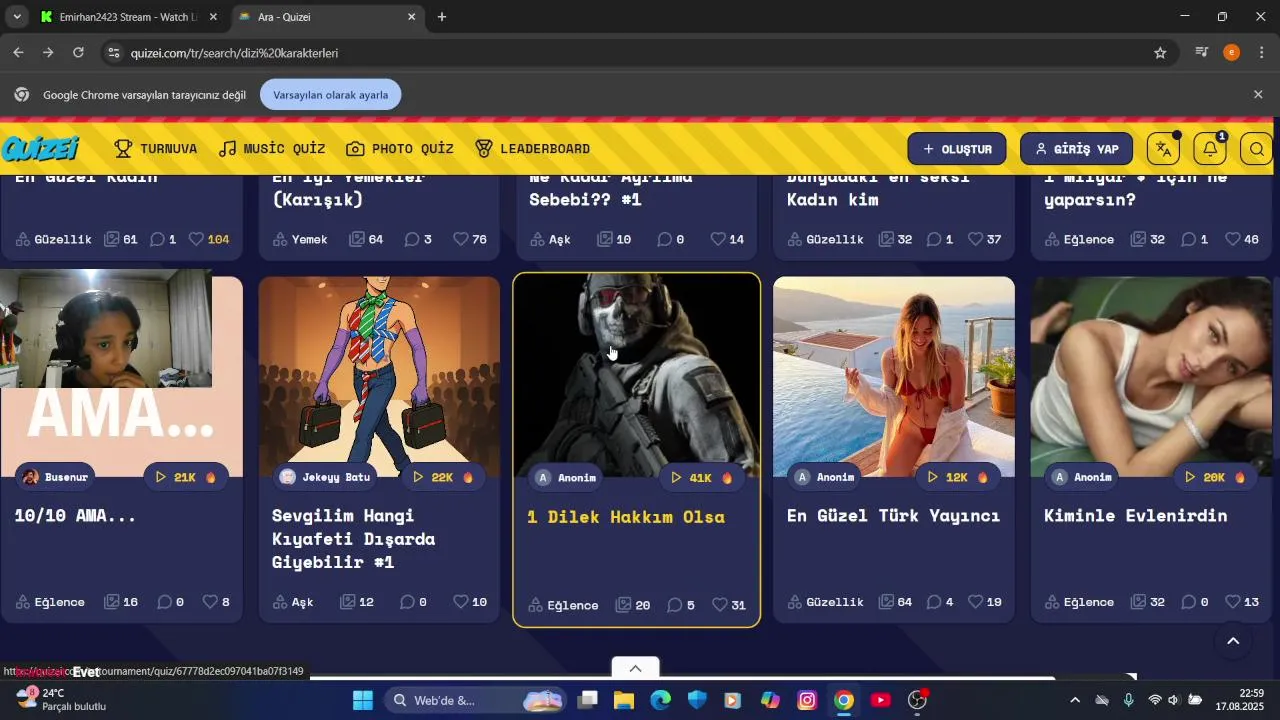1280x720 pixels.
Task: Open the notifications bell icon
Action: [1210, 149]
